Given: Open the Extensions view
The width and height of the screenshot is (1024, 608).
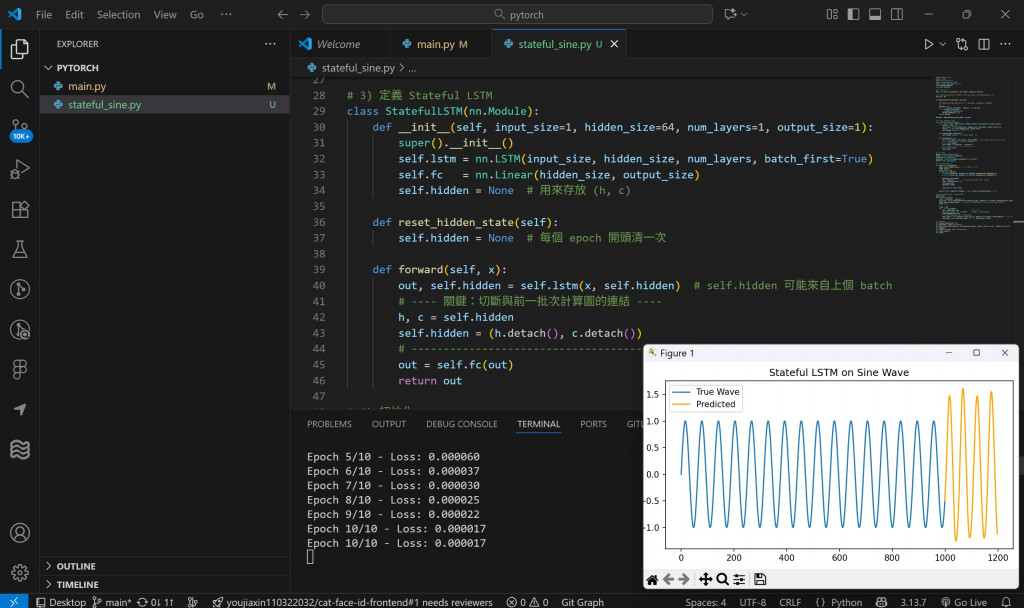Looking at the screenshot, I should click(x=19, y=209).
